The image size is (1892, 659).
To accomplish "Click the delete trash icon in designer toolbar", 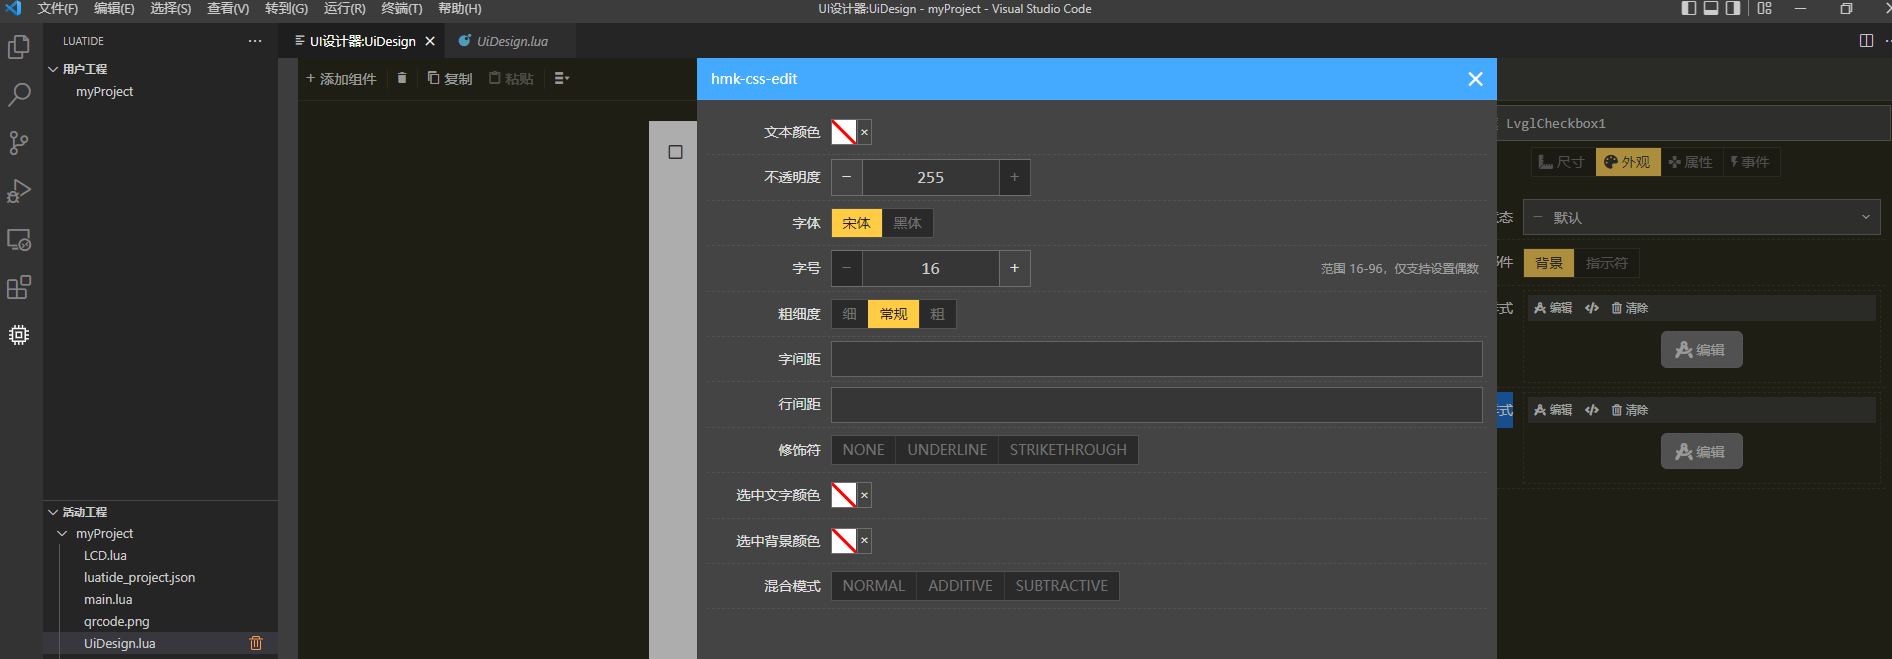I will pyautogui.click(x=402, y=78).
